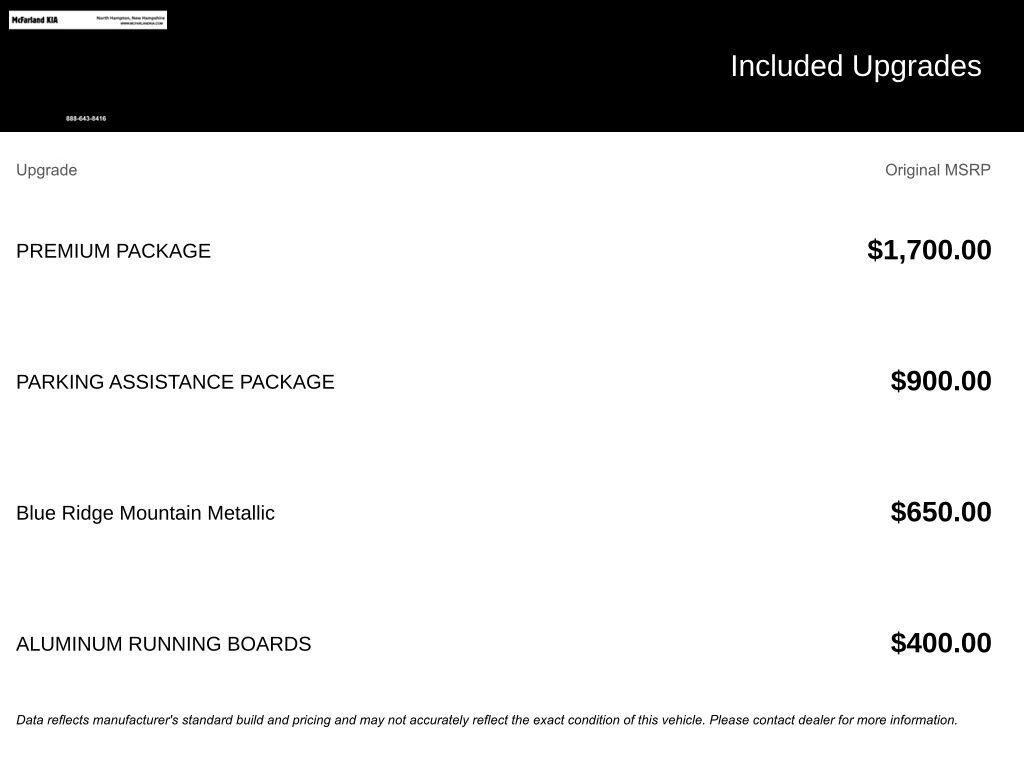Click the McFarland KIA logo banner

click(88, 20)
